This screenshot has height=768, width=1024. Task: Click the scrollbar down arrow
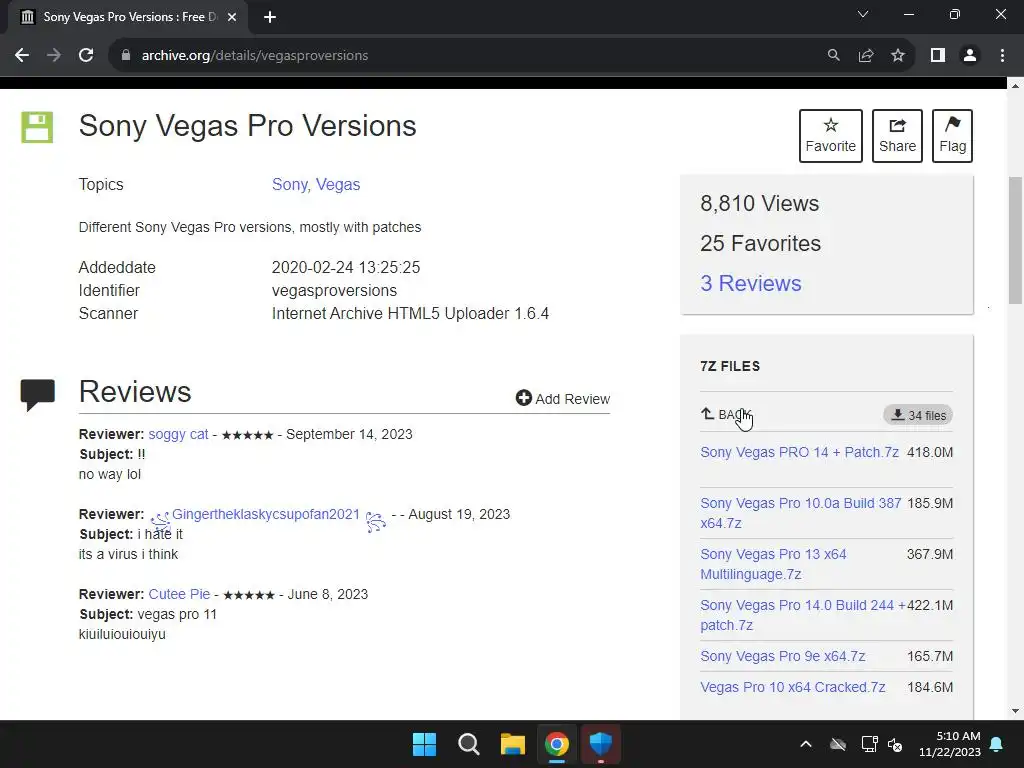tap(1015, 711)
